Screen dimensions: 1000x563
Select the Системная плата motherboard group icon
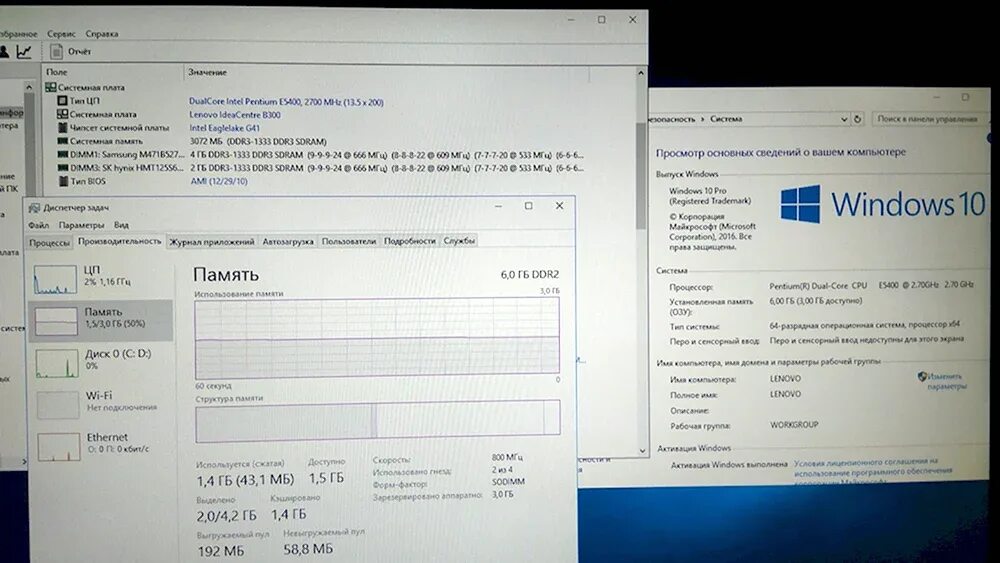[50, 87]
